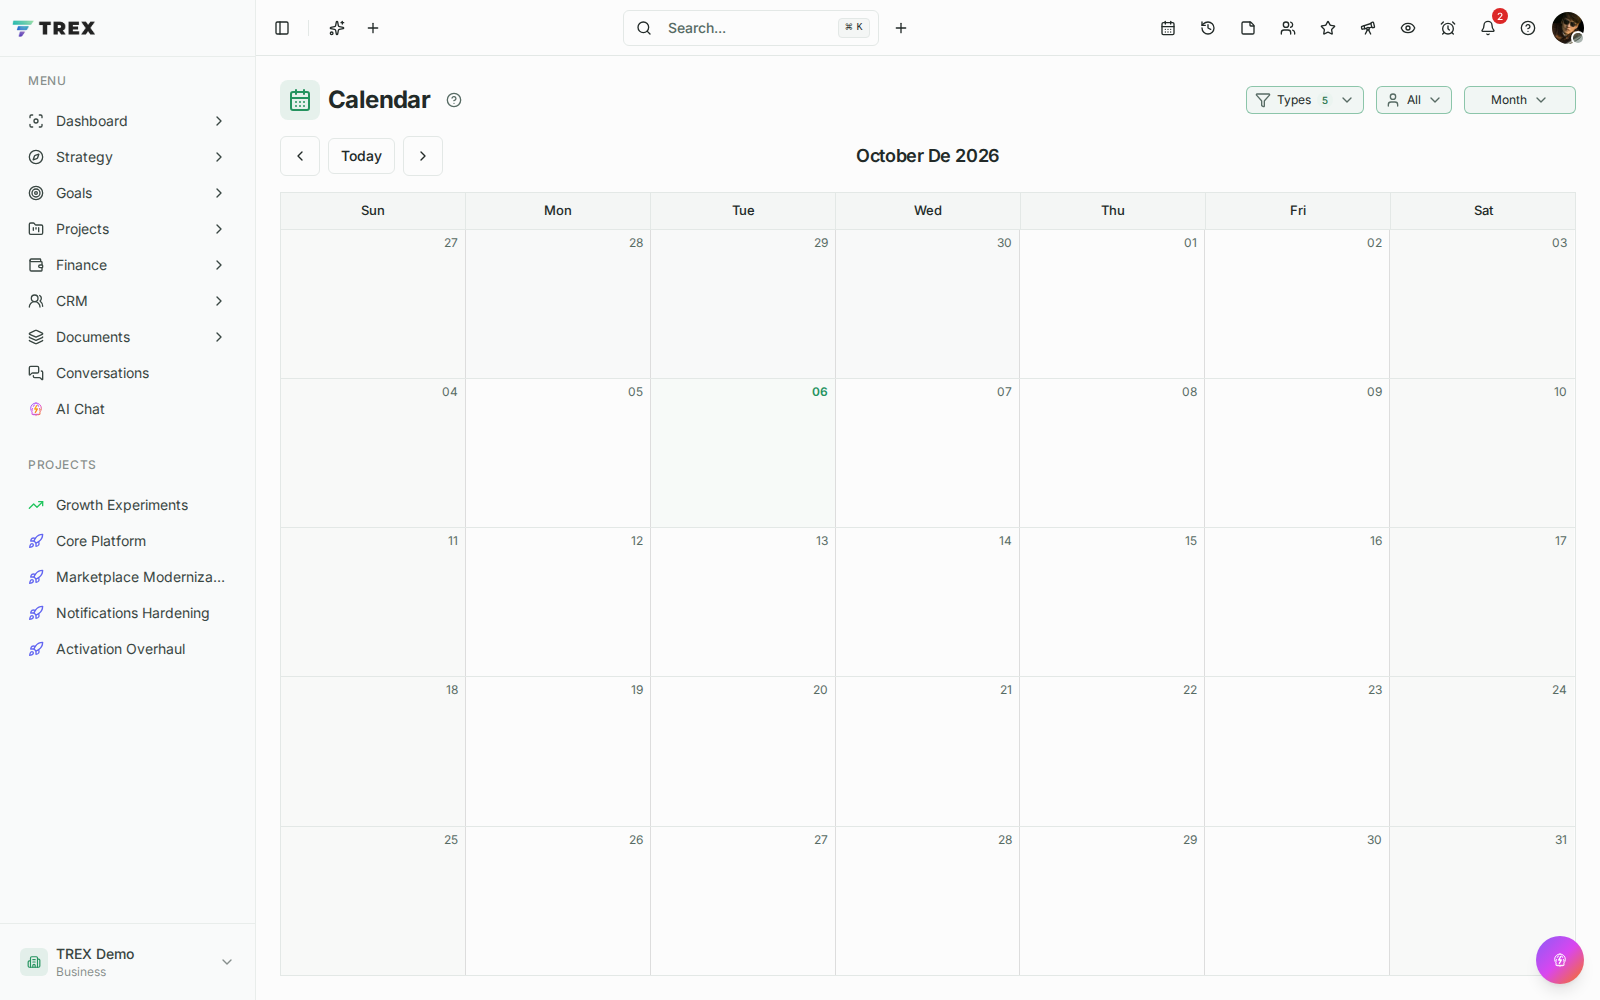Open the Types filter dropdown
Image resolution: width=1600 pixels, height=1000 pixels.
(1305, 100)
